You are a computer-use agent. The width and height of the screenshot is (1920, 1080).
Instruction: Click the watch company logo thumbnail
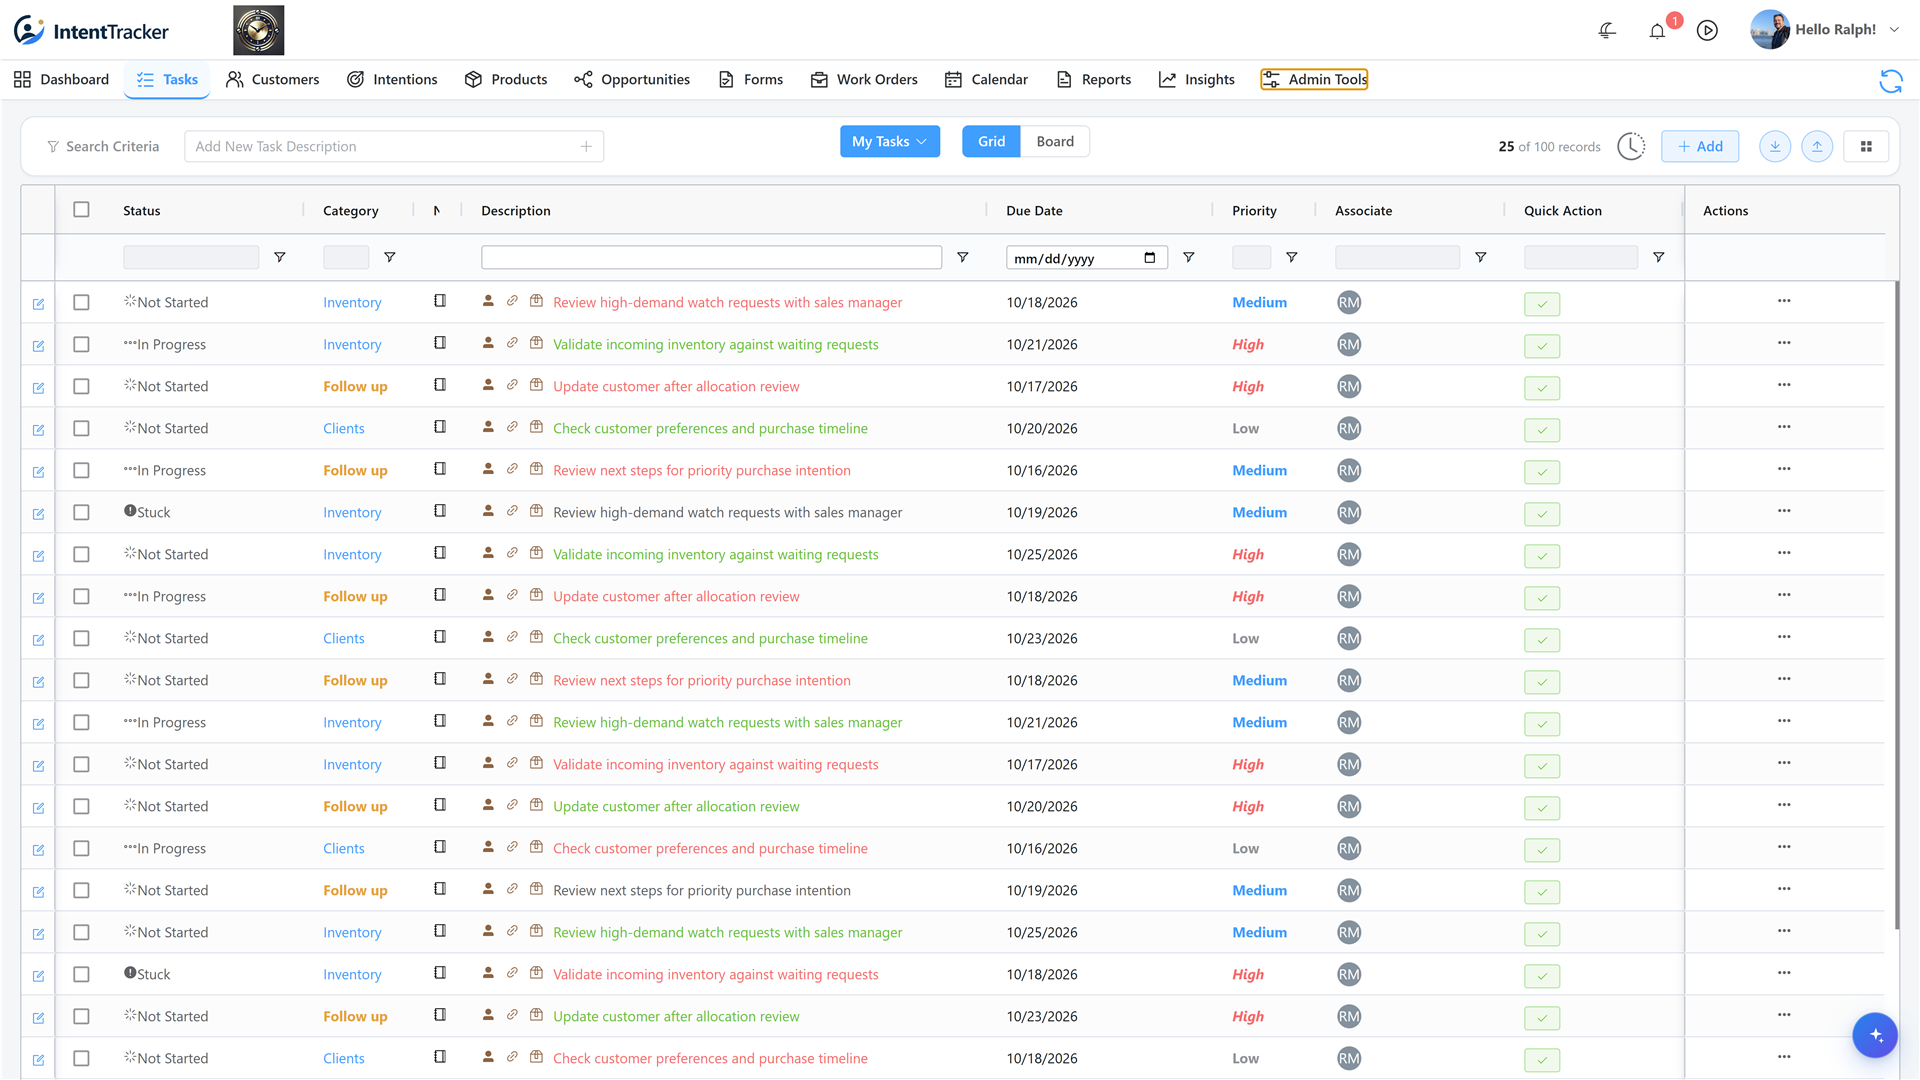click(258, 30)
